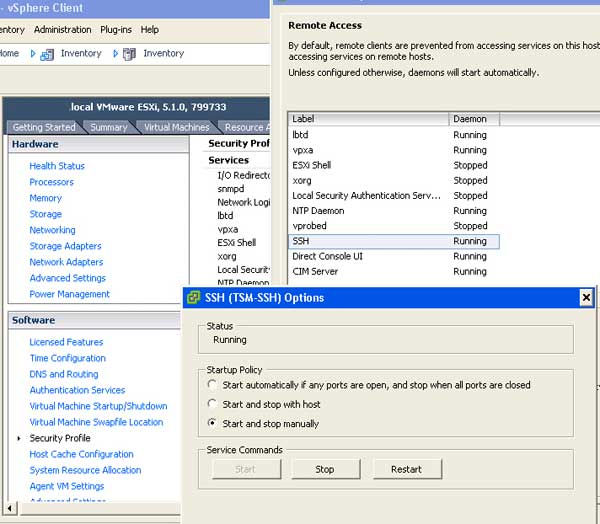Image resolution: width=600 pixels, height=524 pixels.
Task: Select Start automatically if any ports open
Action: click(212, 384)
